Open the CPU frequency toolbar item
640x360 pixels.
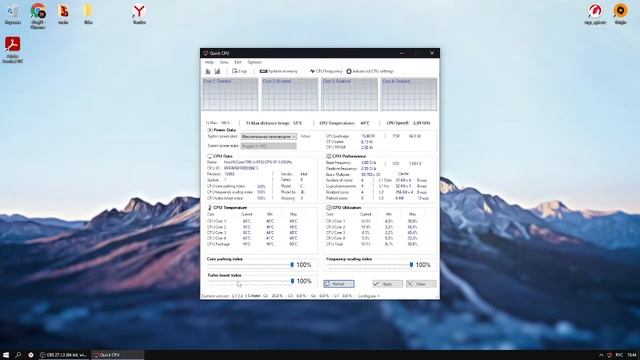[x=326, y=71]
